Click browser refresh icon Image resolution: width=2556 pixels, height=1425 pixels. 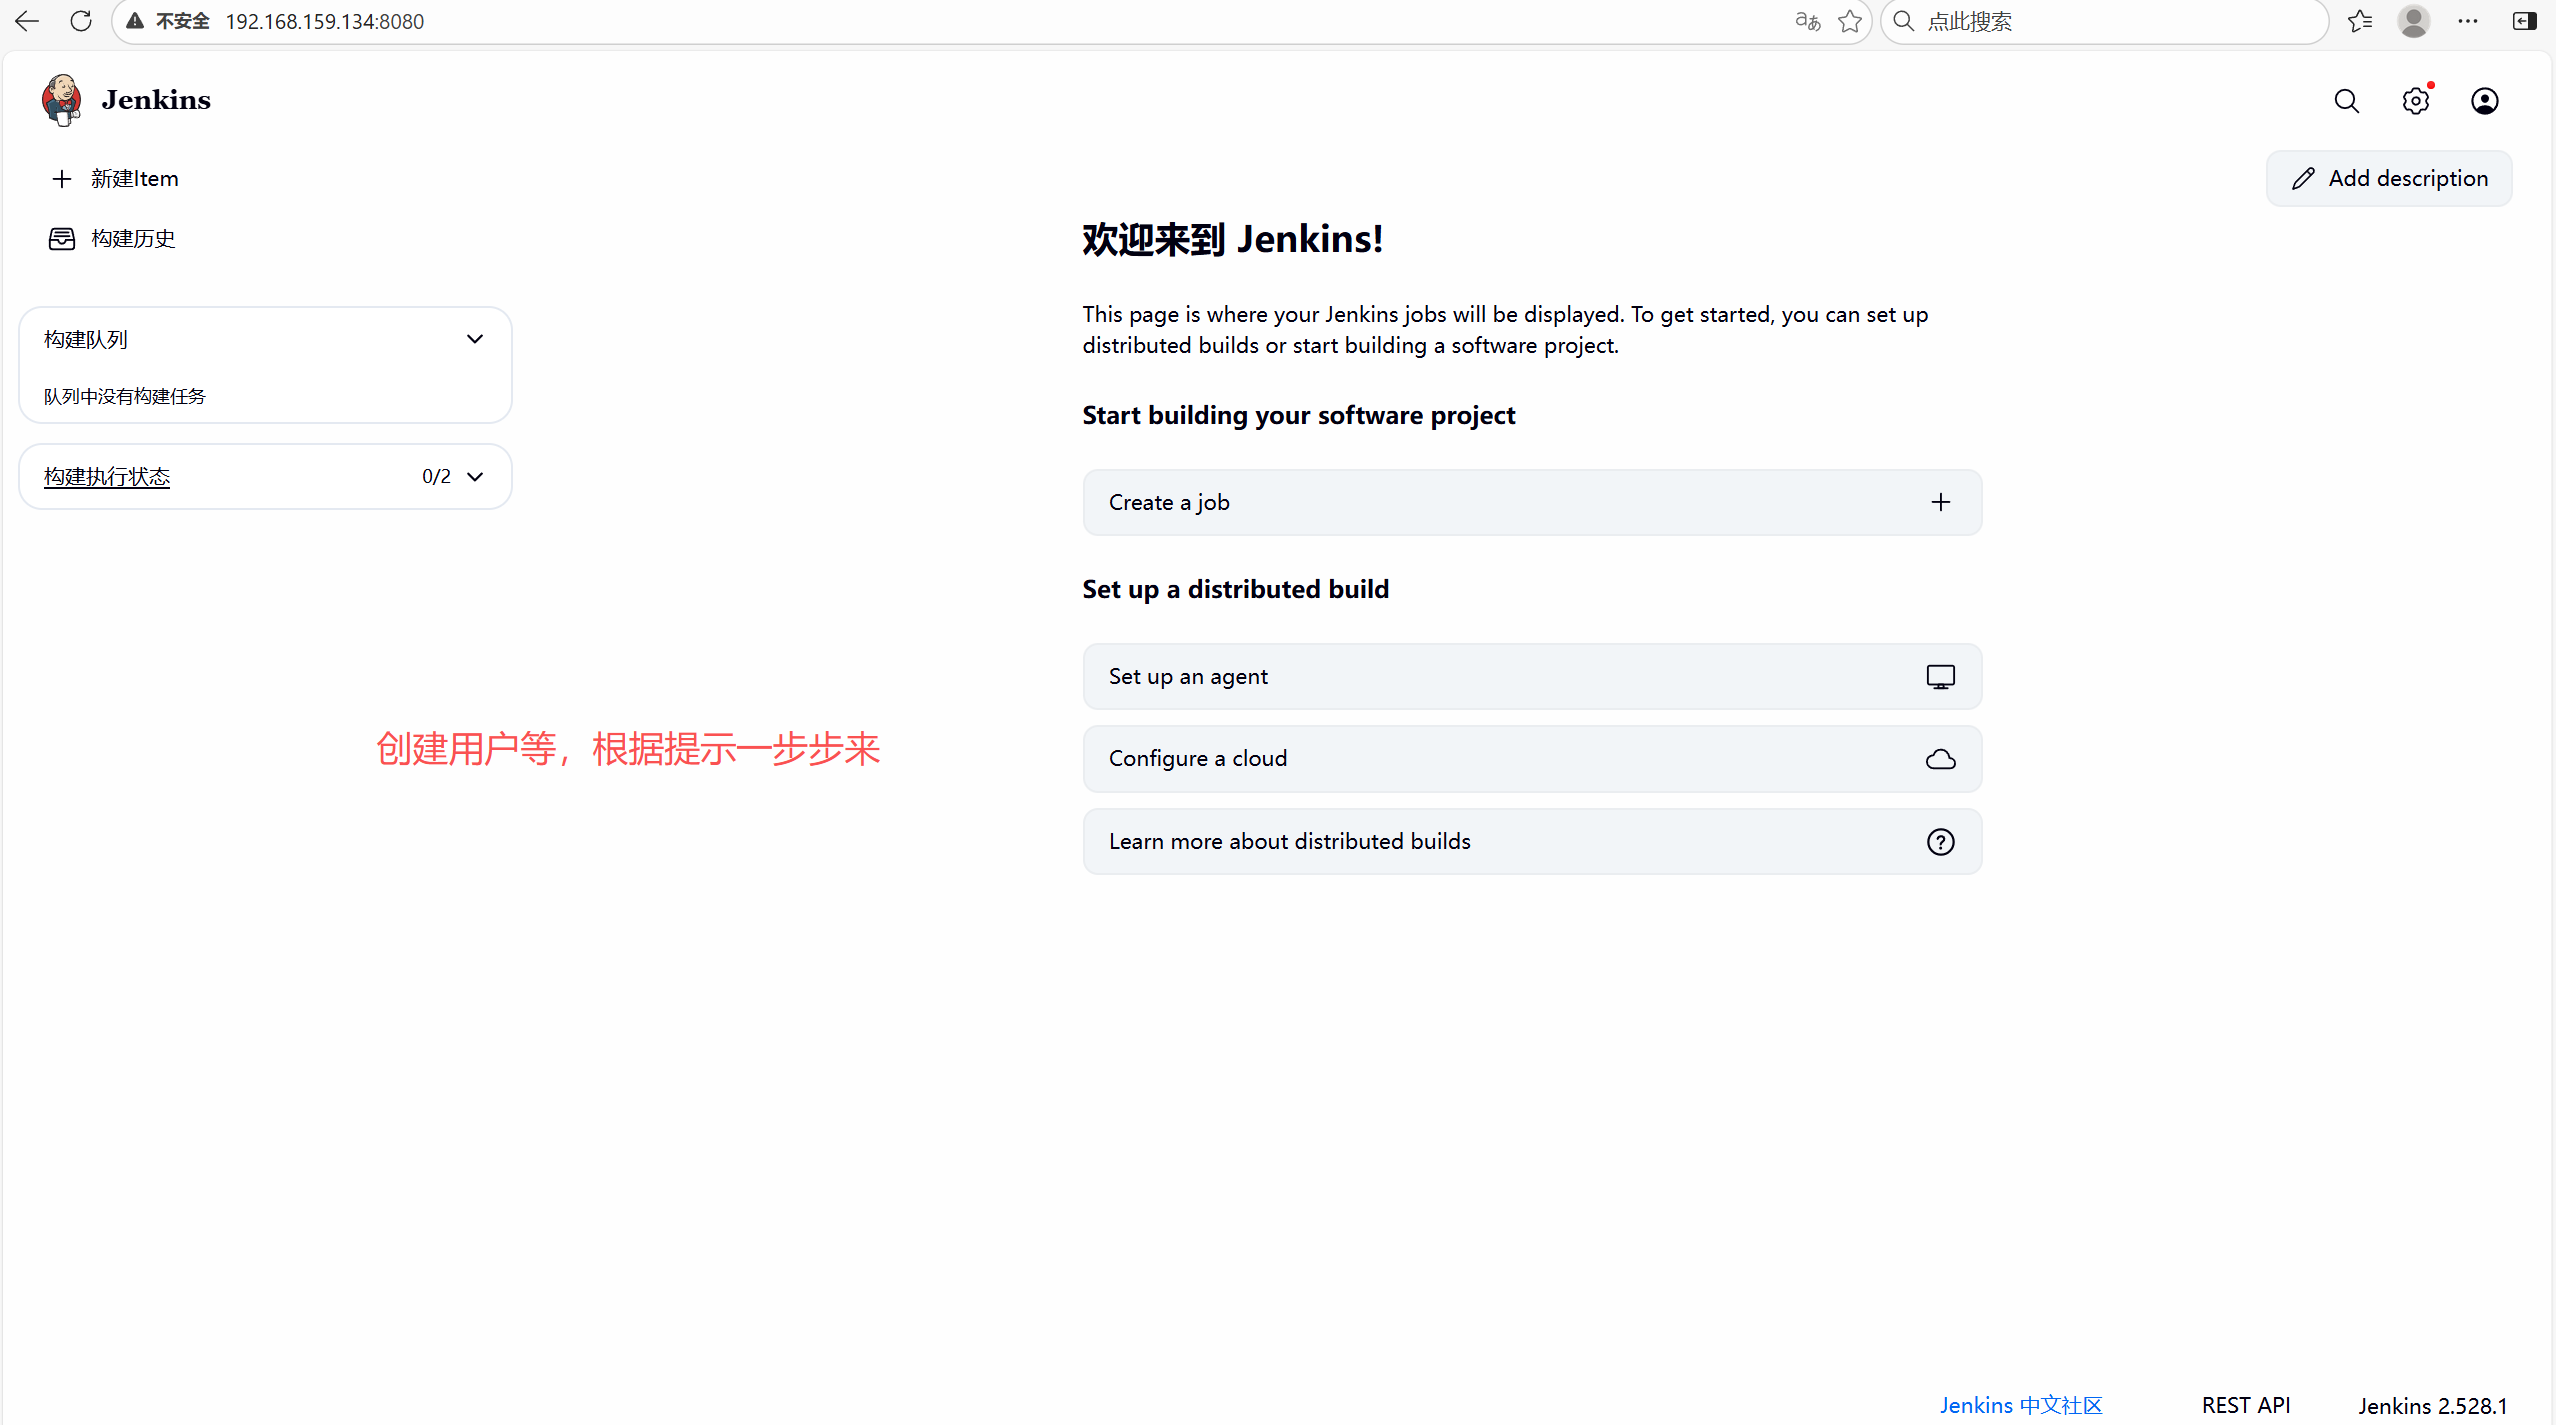[x=81, y=21]
